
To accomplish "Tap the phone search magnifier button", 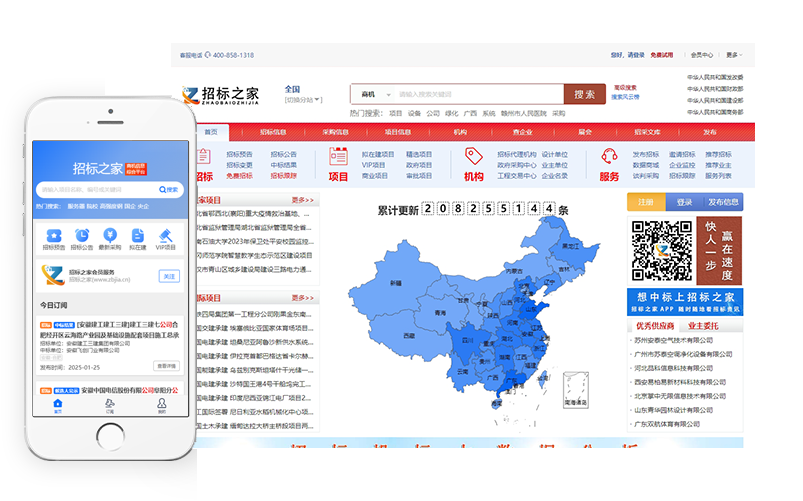I will (x=168, y=190).
